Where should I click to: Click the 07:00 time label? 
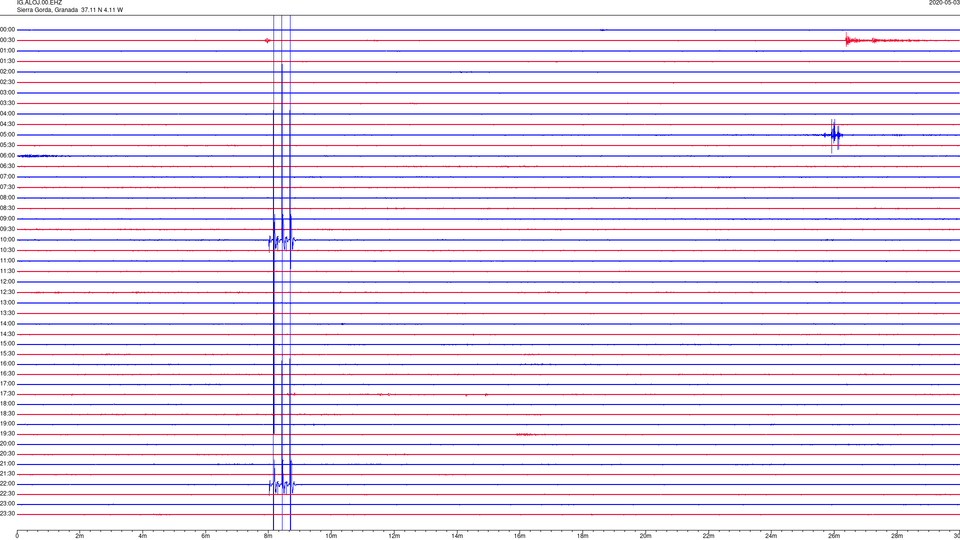[7, 176]
